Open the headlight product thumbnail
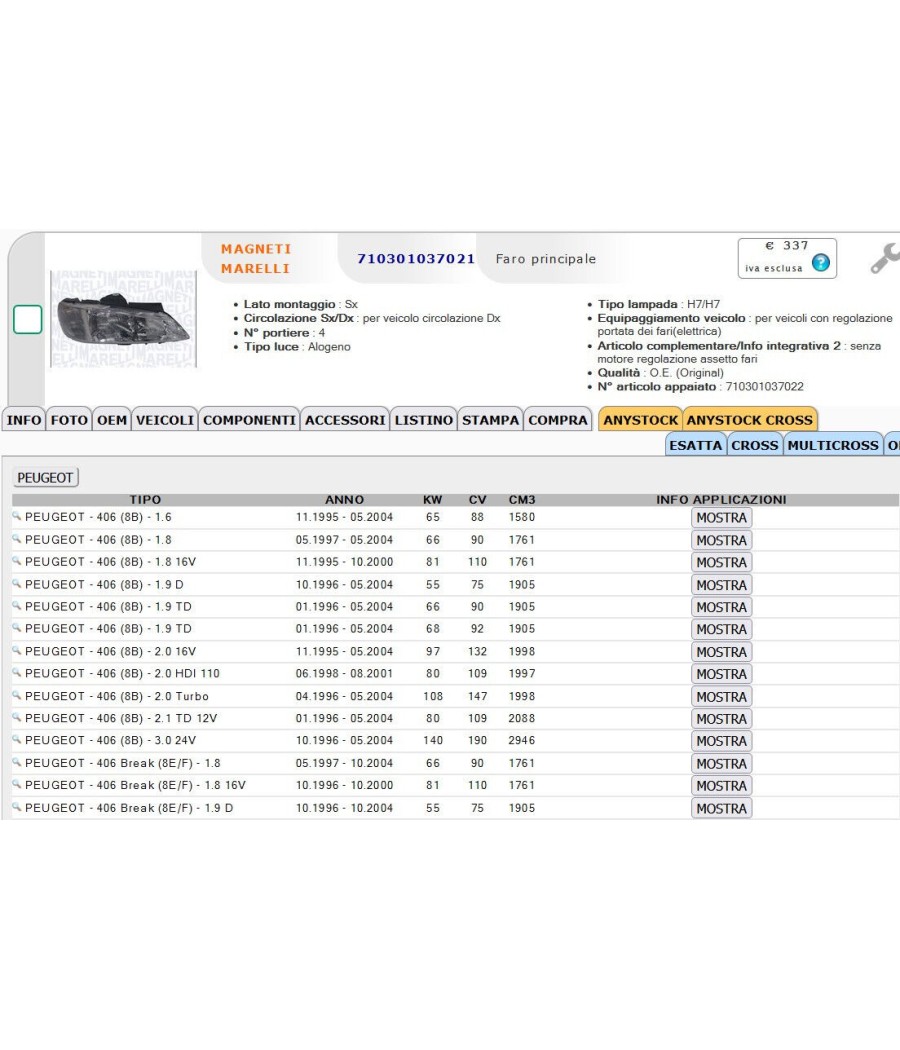Screen dimensions: 900x1050 pos(123,319)
